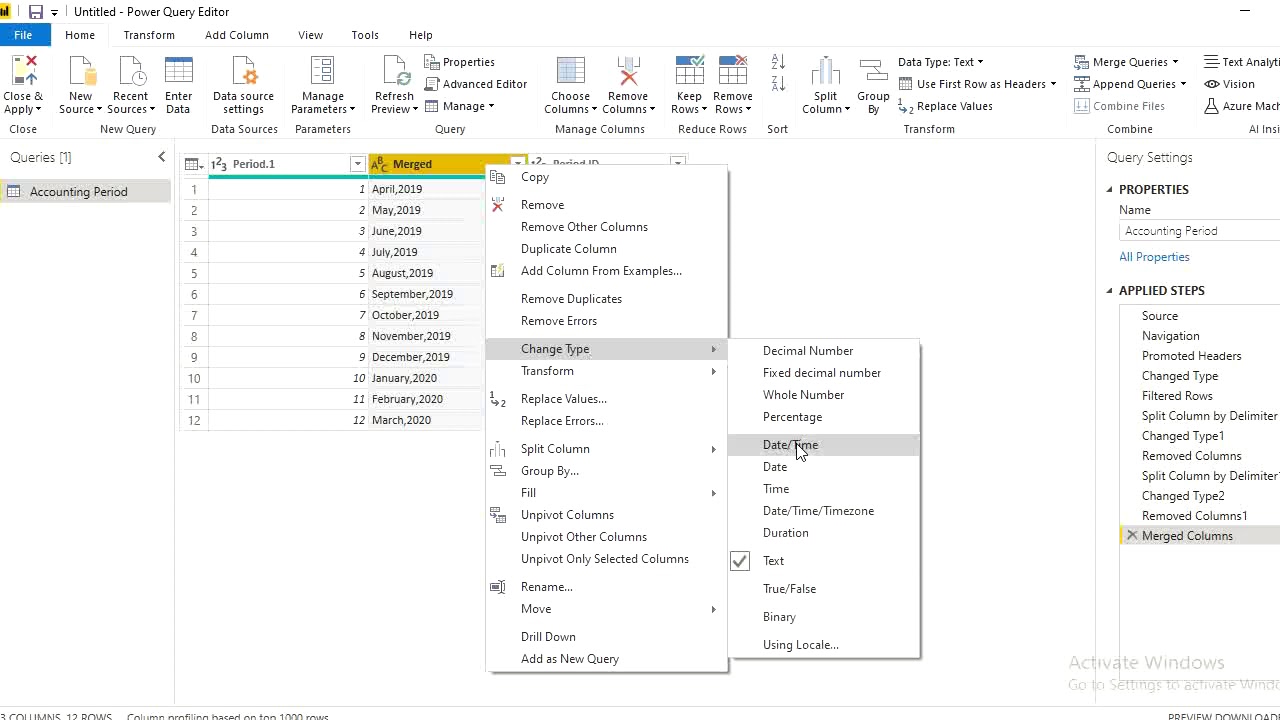Click Unpivot Columns in context menu

click(607, 515)
